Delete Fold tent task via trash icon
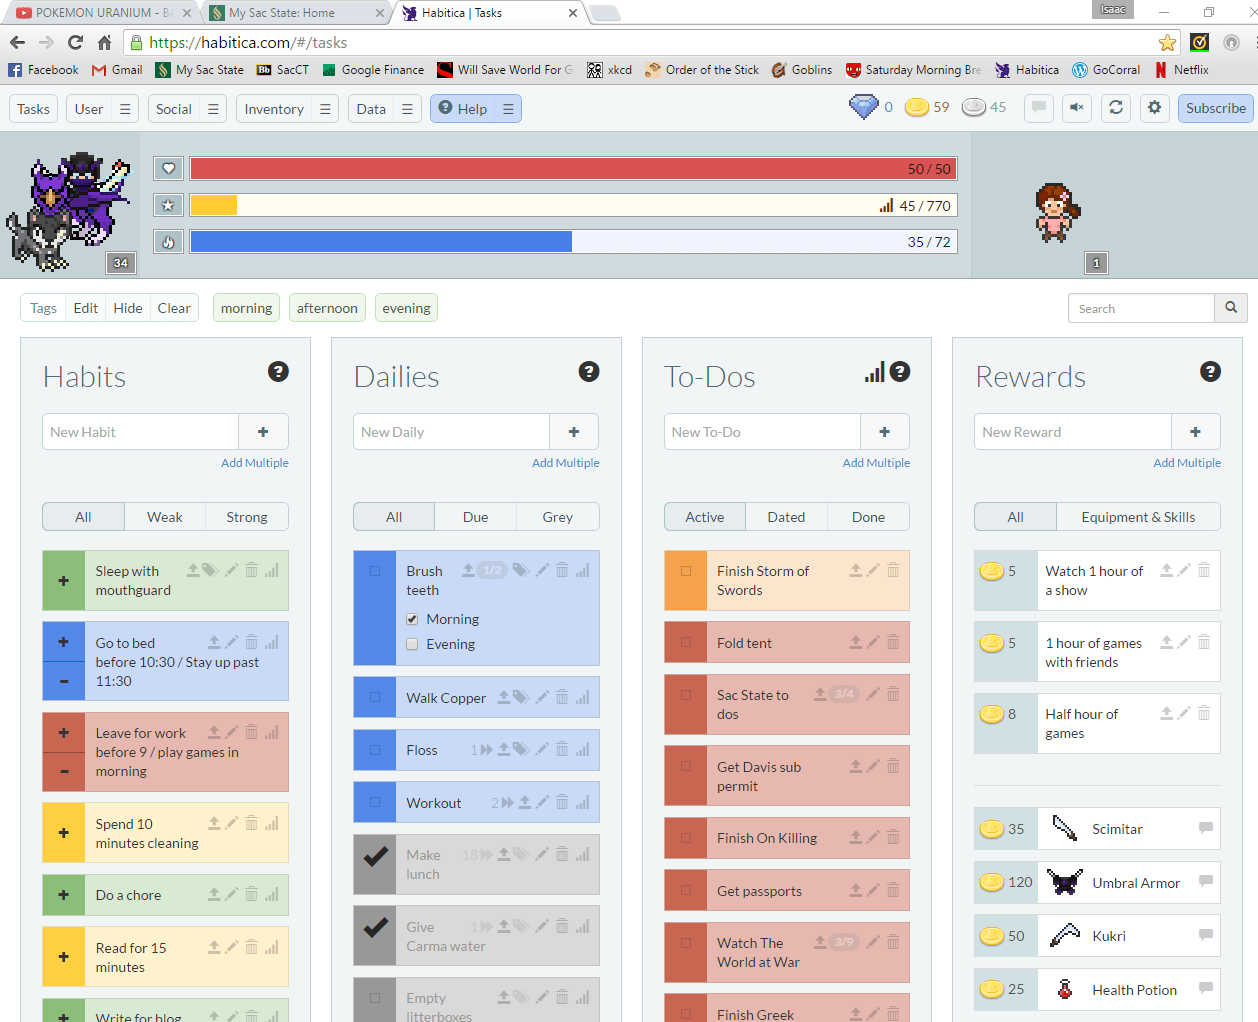1258x1022 pixels. (x=893, y=642)
